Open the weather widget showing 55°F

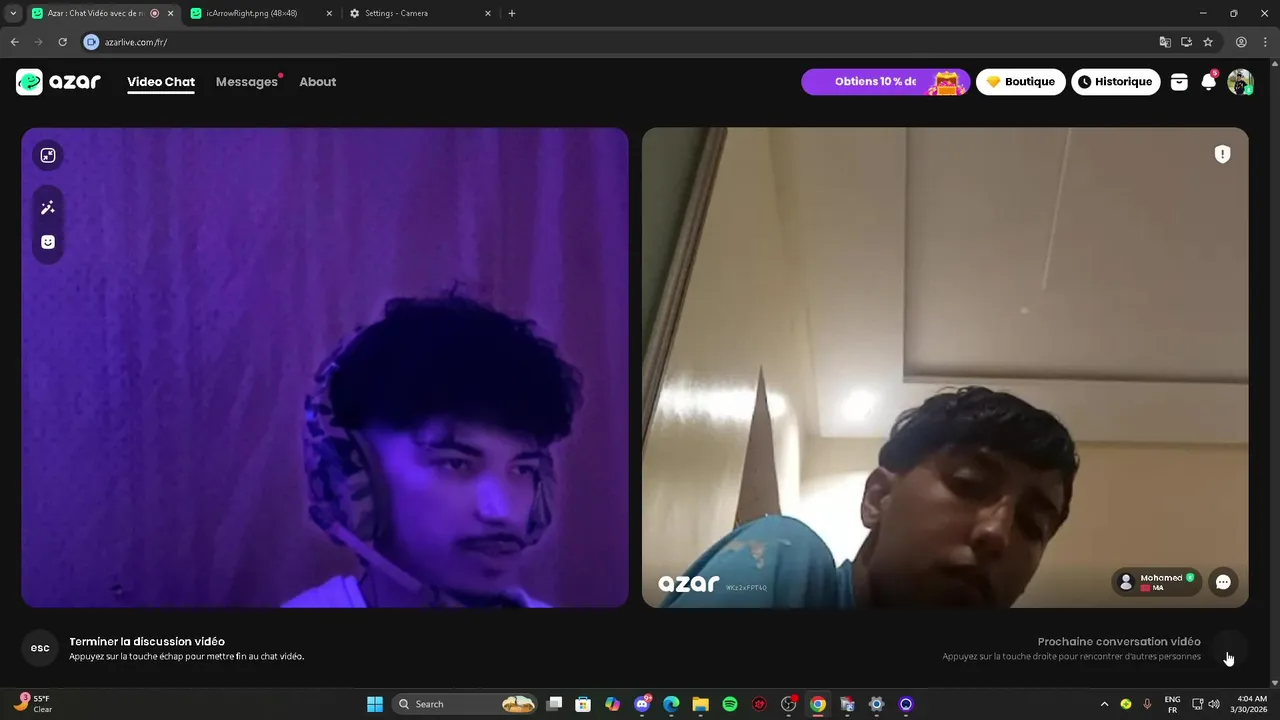tap(34, 704)
